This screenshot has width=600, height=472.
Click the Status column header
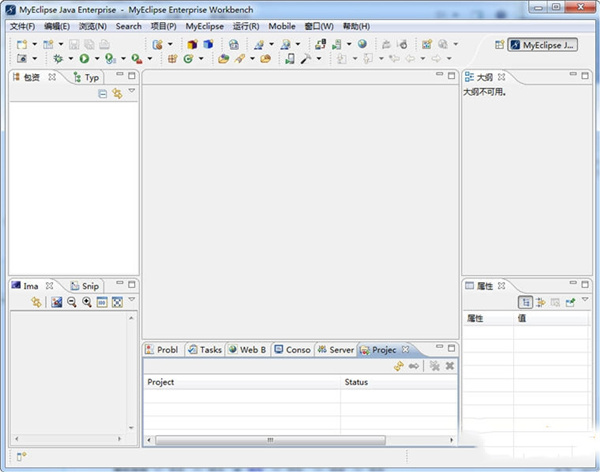point(357,382)
